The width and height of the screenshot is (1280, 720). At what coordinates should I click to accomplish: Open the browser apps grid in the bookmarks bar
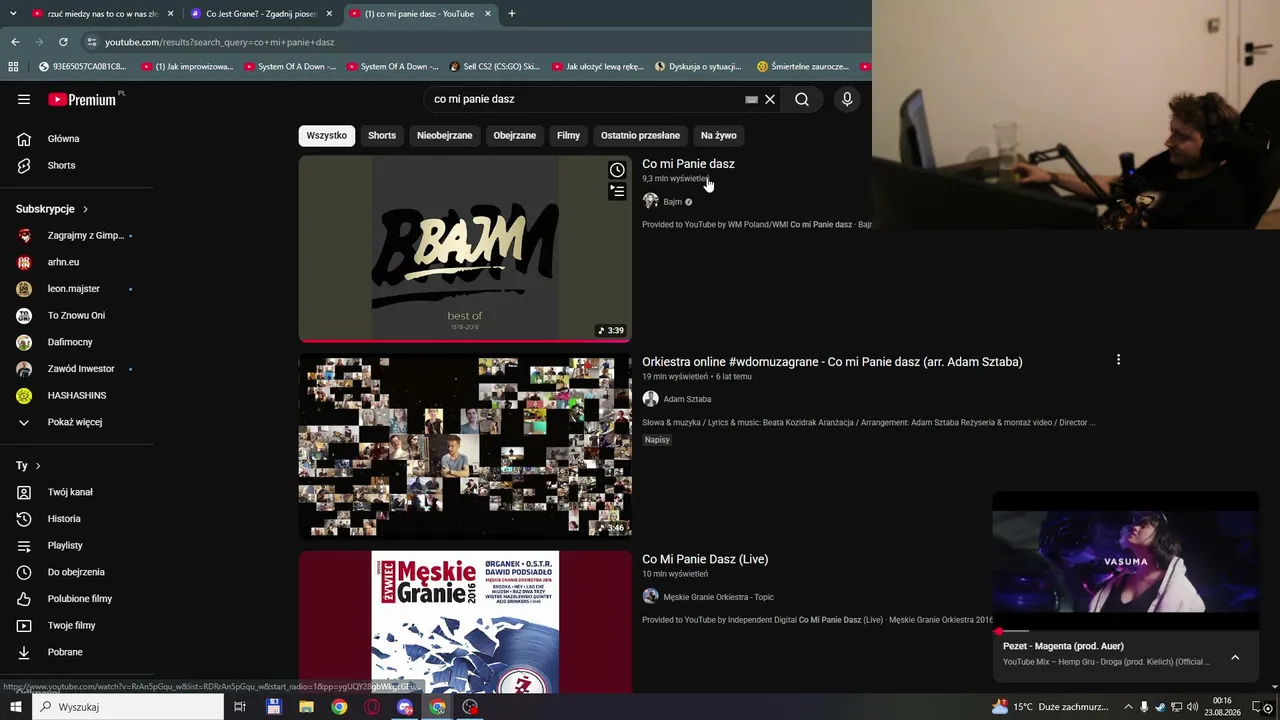(x=13, y=67)
